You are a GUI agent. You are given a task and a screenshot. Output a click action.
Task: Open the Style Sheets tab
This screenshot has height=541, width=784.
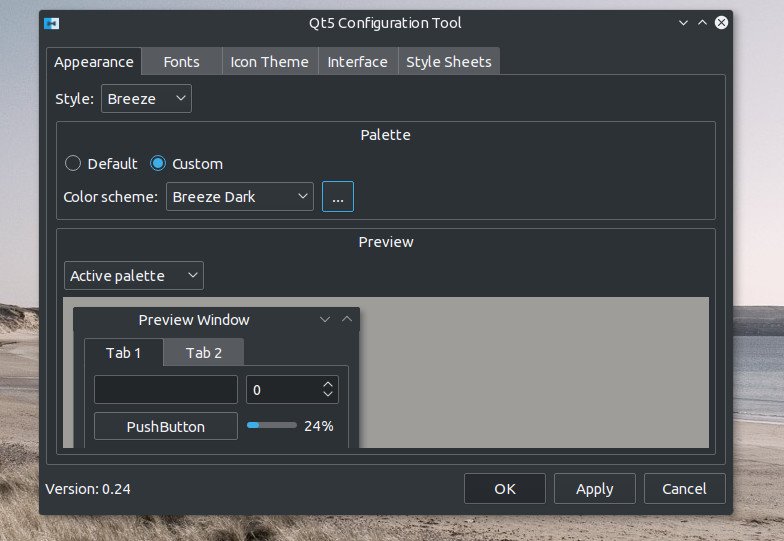(448, 62)
